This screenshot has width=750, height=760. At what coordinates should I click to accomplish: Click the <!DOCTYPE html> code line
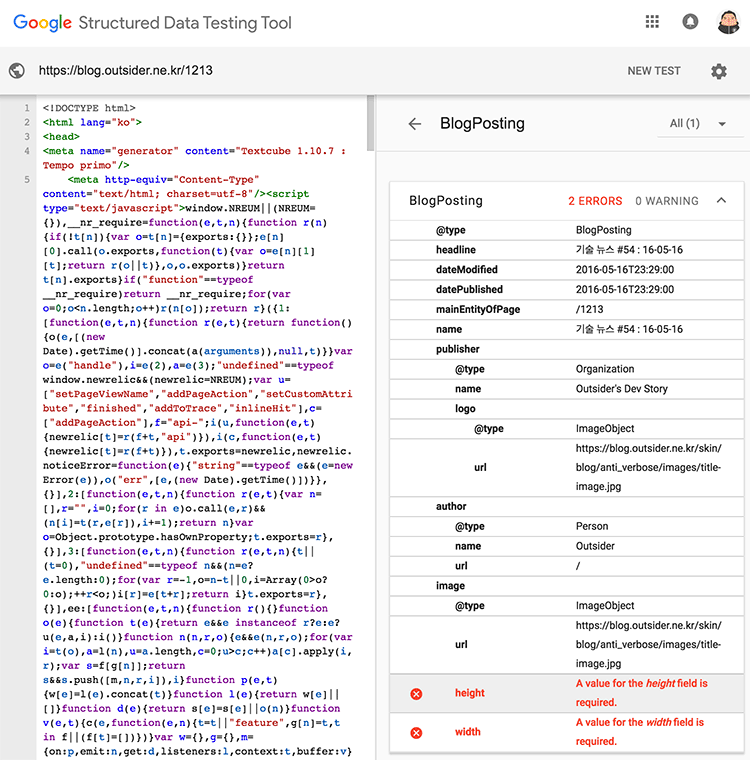(x=89, y=108)
